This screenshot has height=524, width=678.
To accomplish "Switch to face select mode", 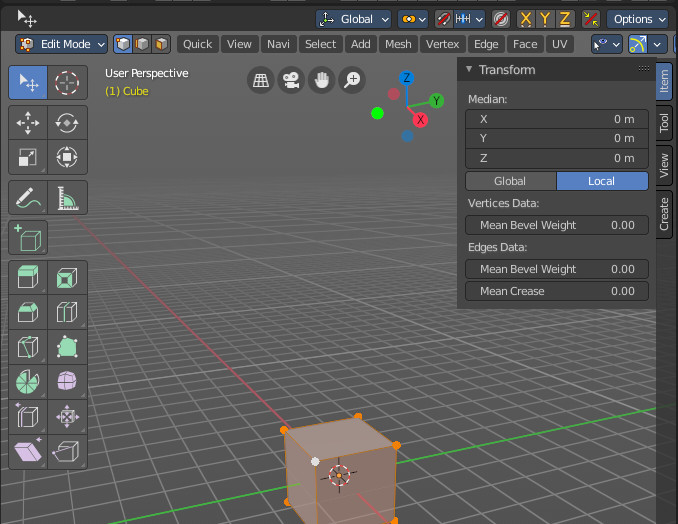I will pos(161,44).
